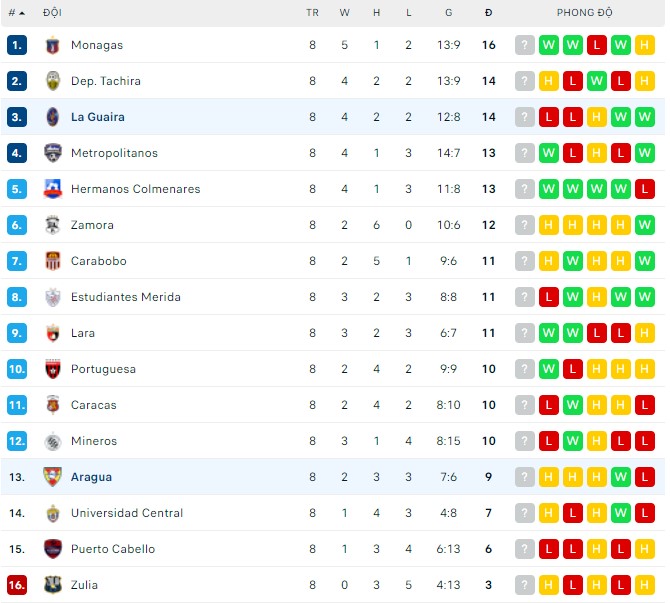Viewport: 670px width, 603px height.
Task: Sort standings by the Đ points header
Action: [488, 13]
